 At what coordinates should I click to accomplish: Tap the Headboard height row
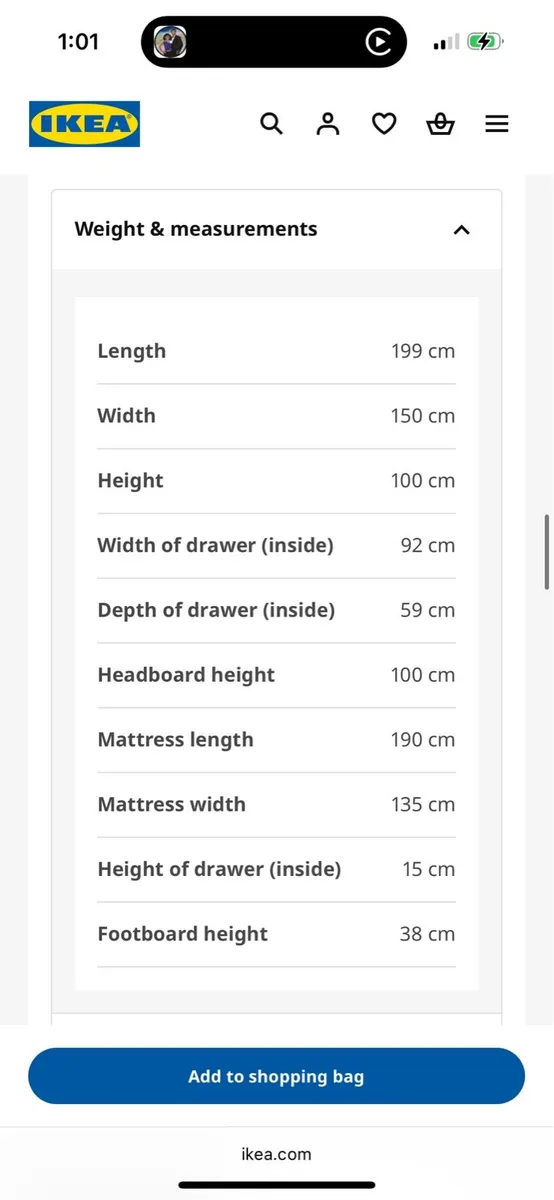(276, 675)
